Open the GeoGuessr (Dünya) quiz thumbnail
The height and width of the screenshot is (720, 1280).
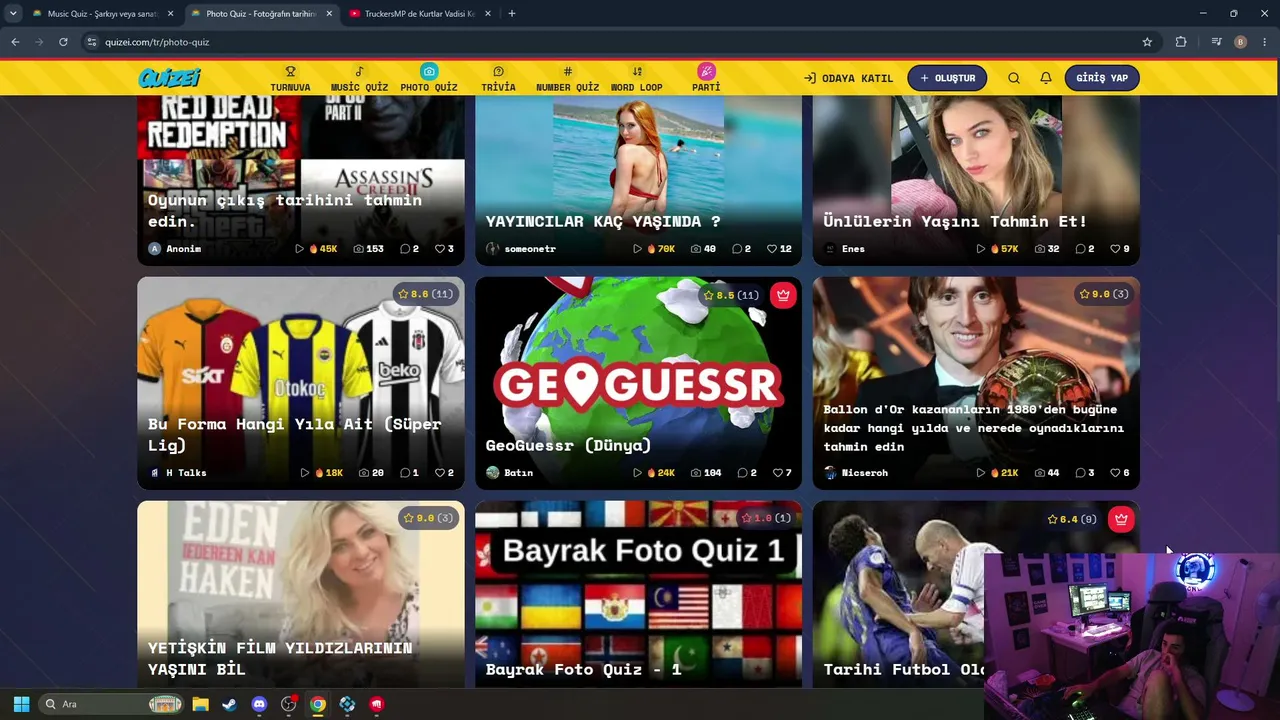(x=638, y=383)
